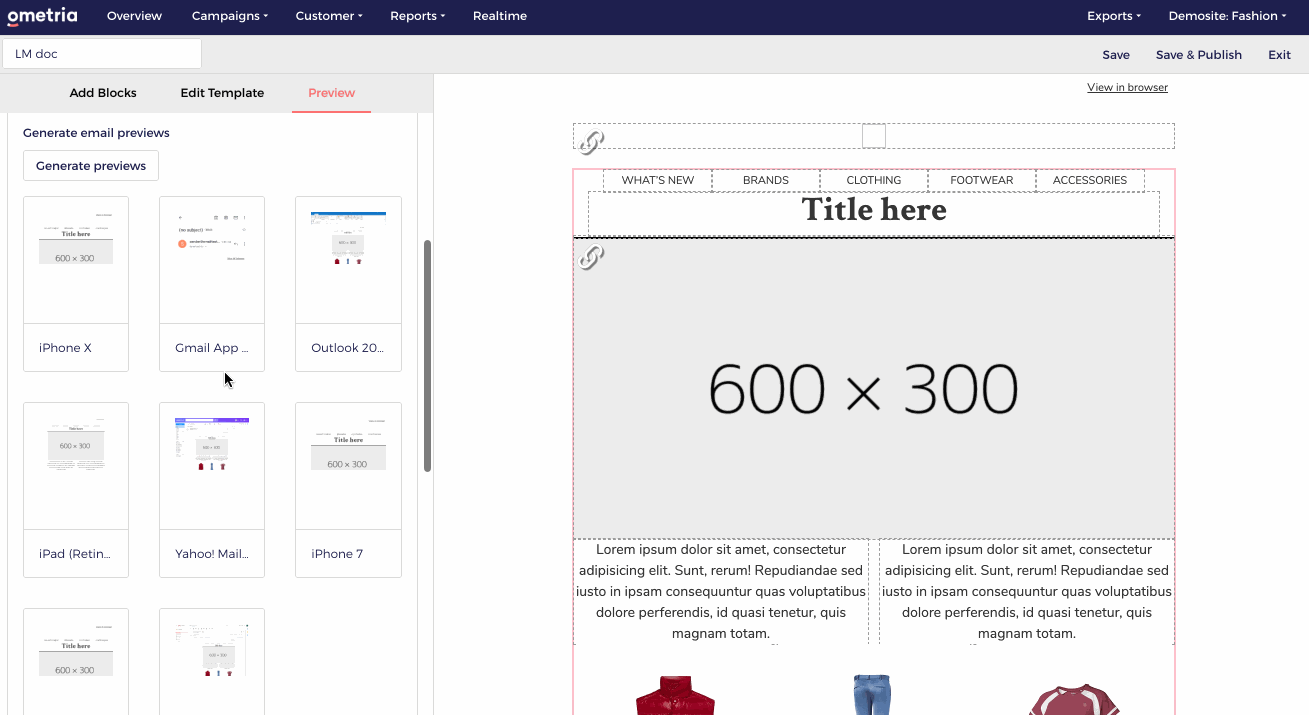Click the Ometria logo
The width and height of the screenshot is (1309, 715).
pos(42,16)
